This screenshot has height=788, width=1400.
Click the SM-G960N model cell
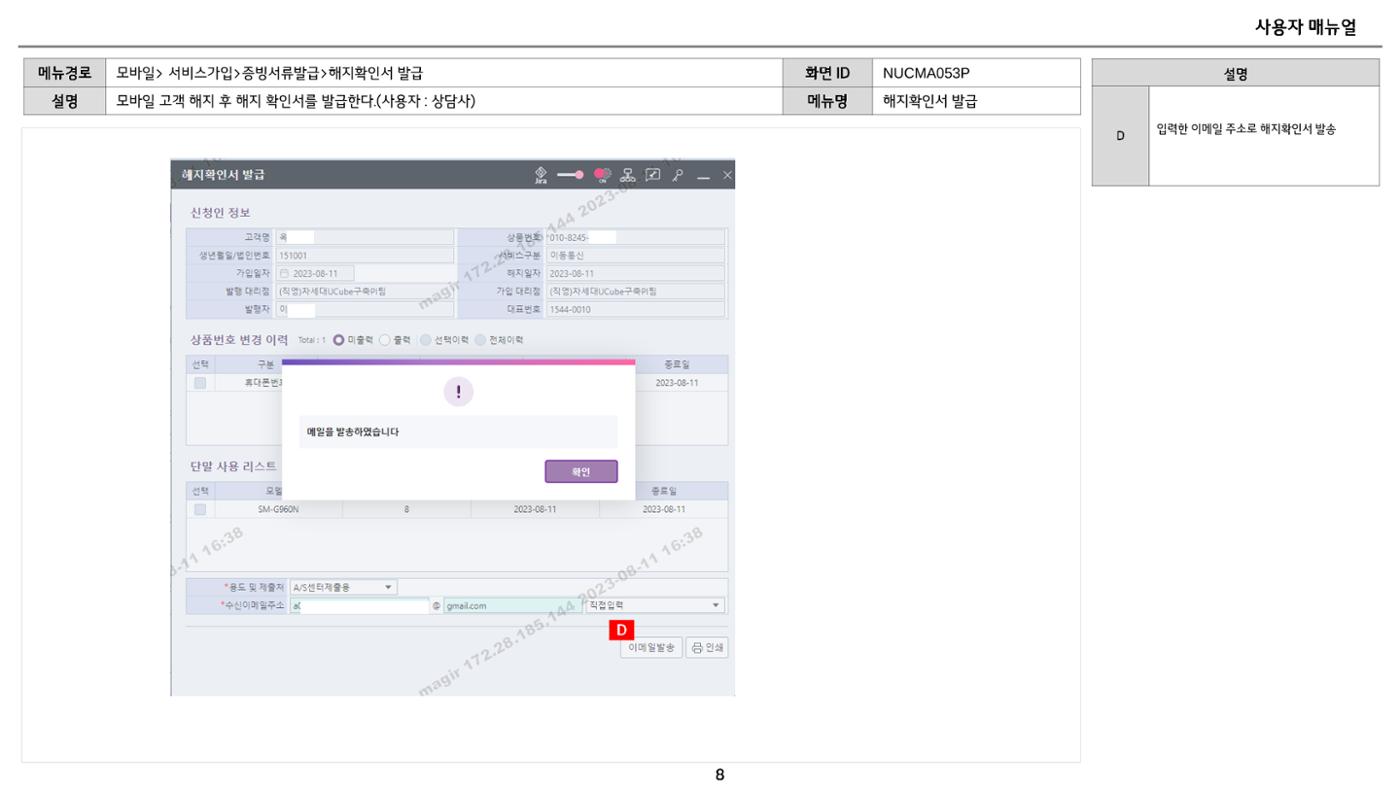pyautogui.click(x=279, y=509)
